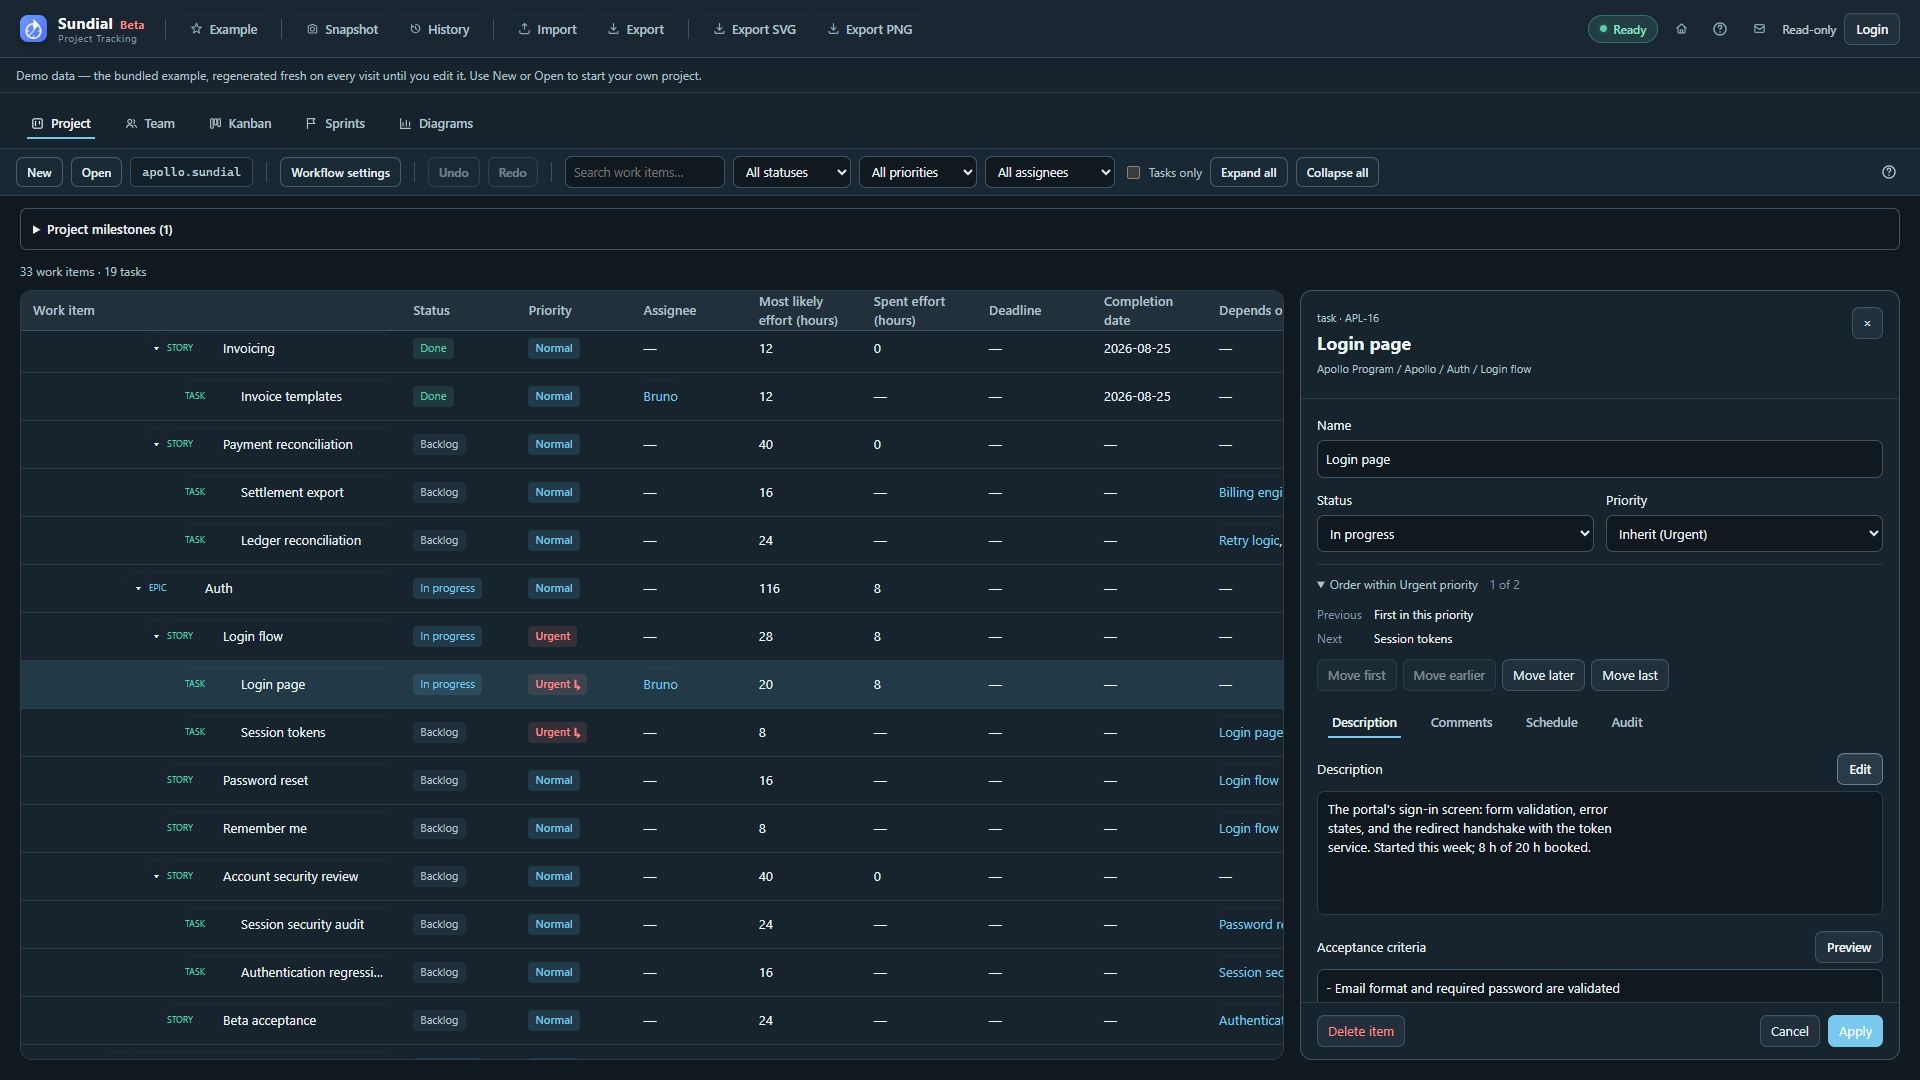Click the Delete item button
Screen dimensions: 1920x1080
tap(1360, 1031)
